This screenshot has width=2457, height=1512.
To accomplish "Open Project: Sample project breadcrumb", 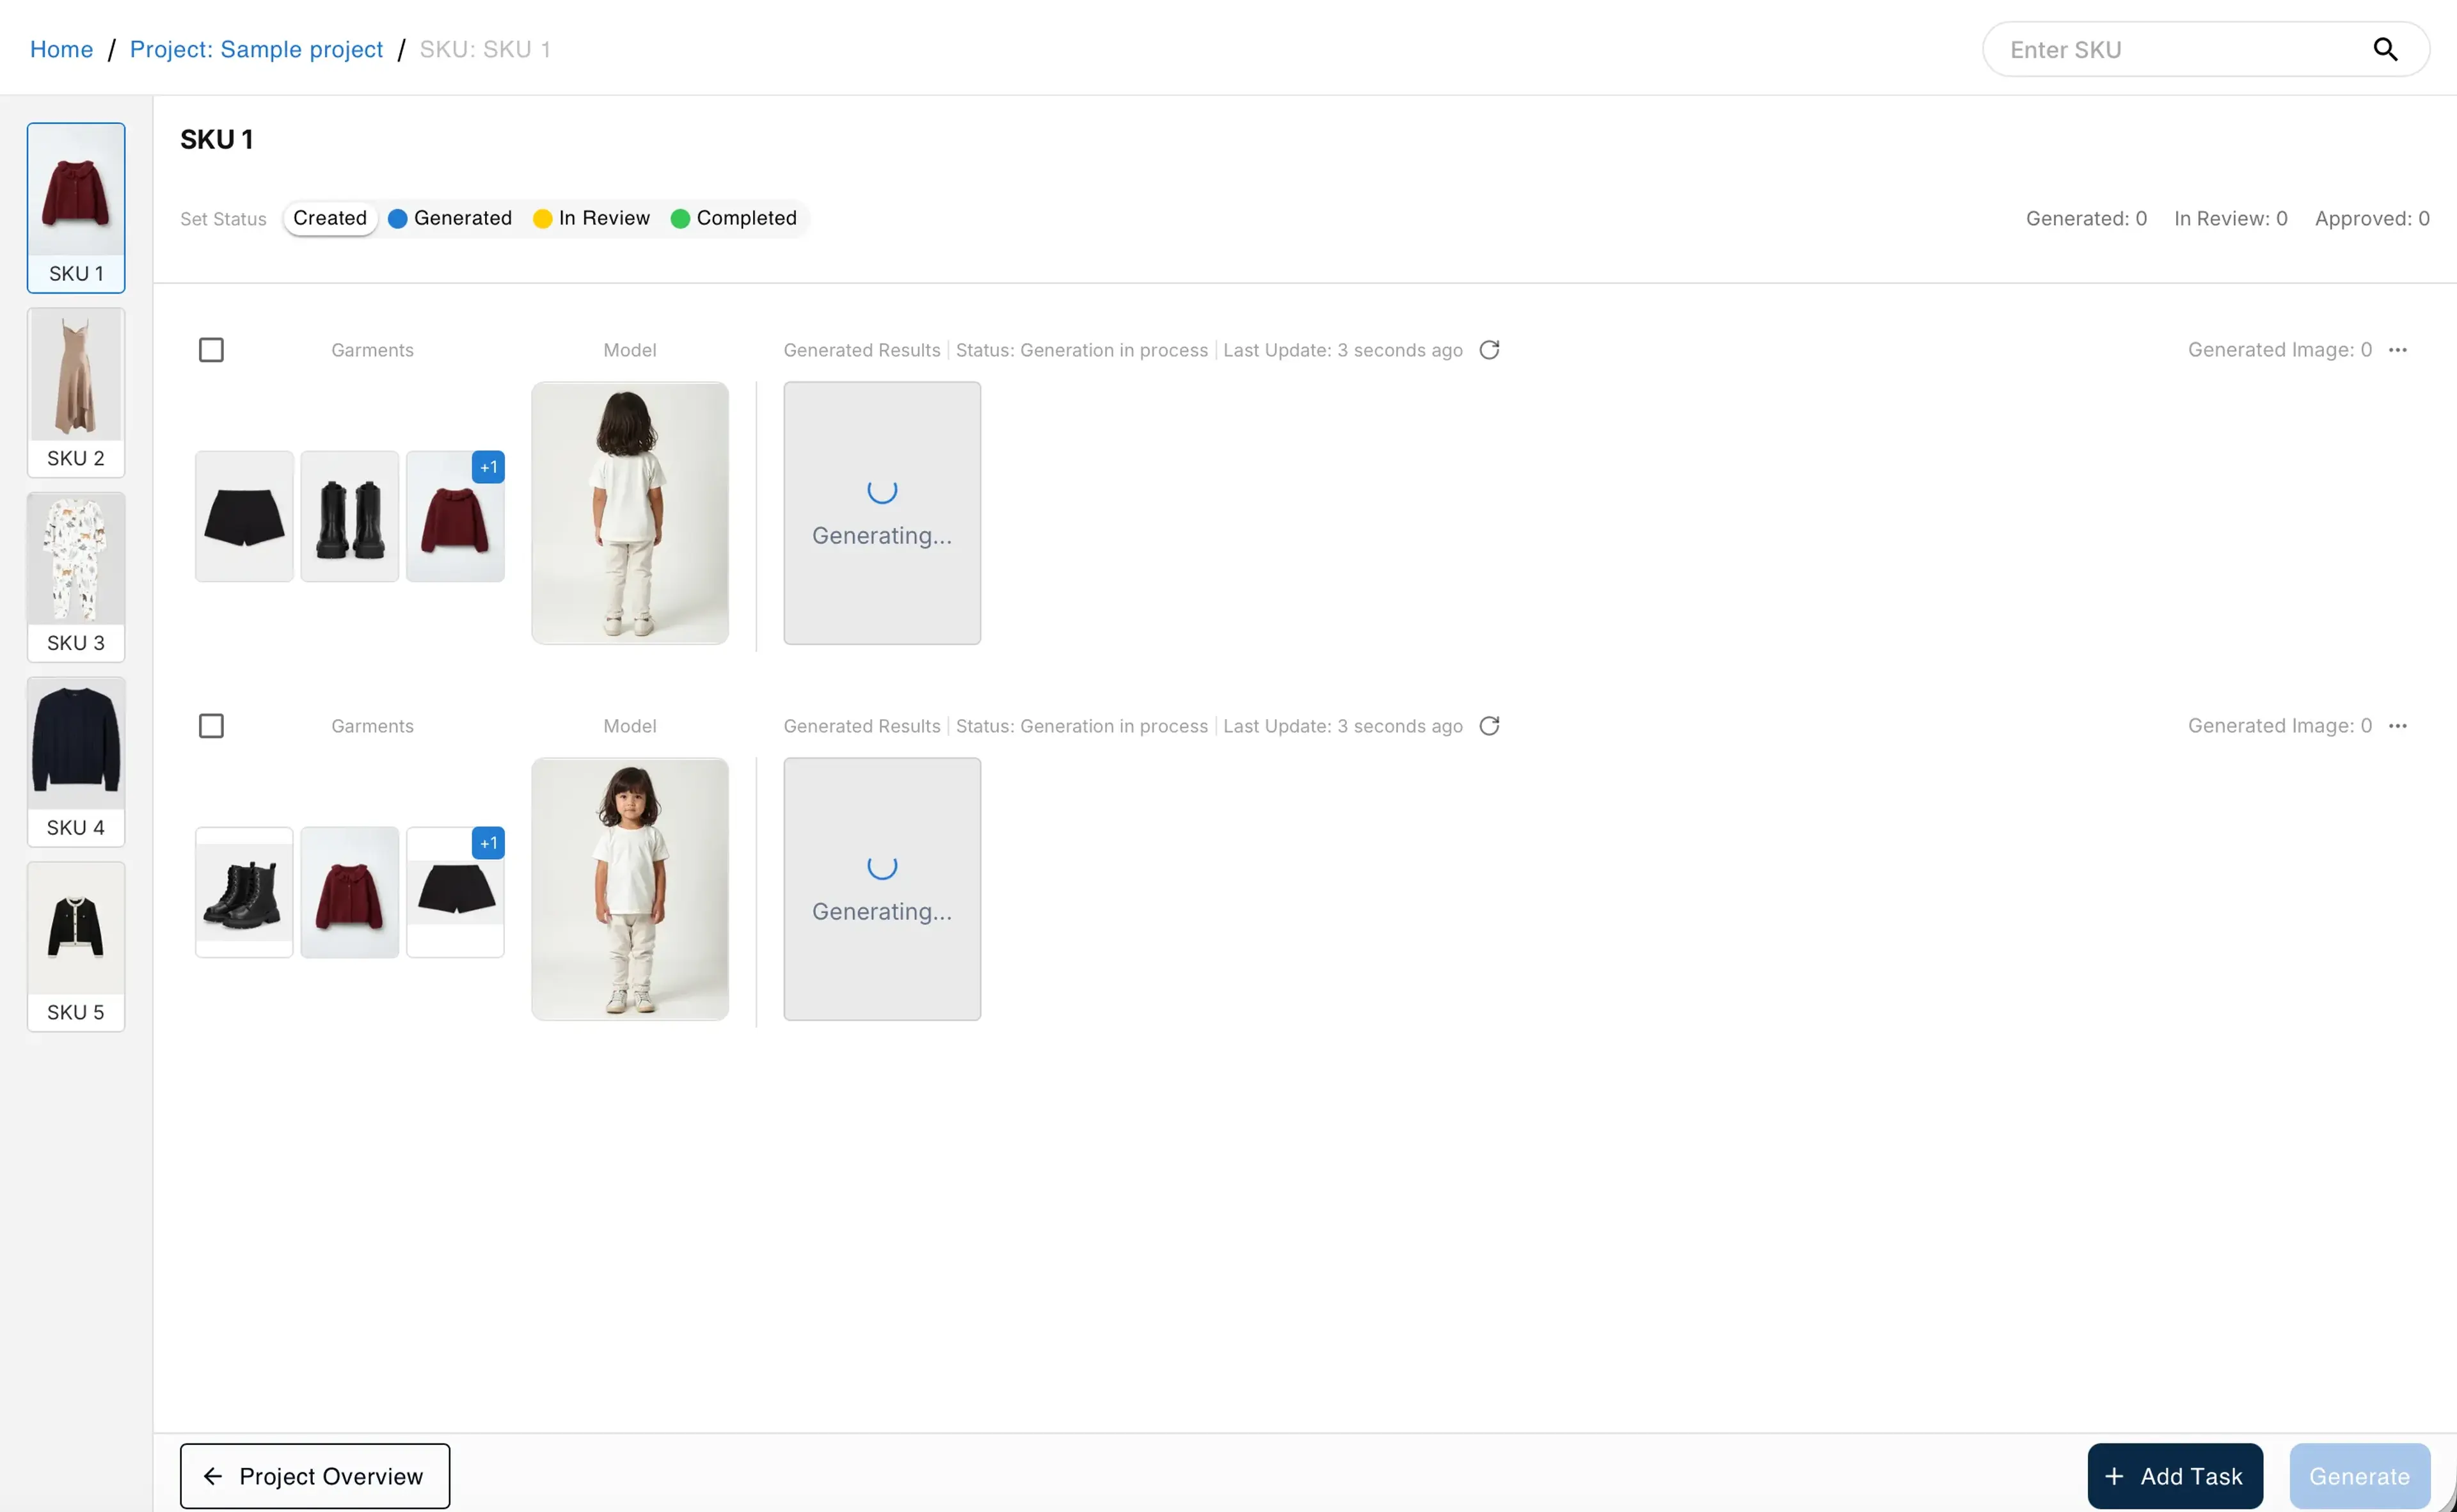I will pyautogui.click(x=256, y=49).
